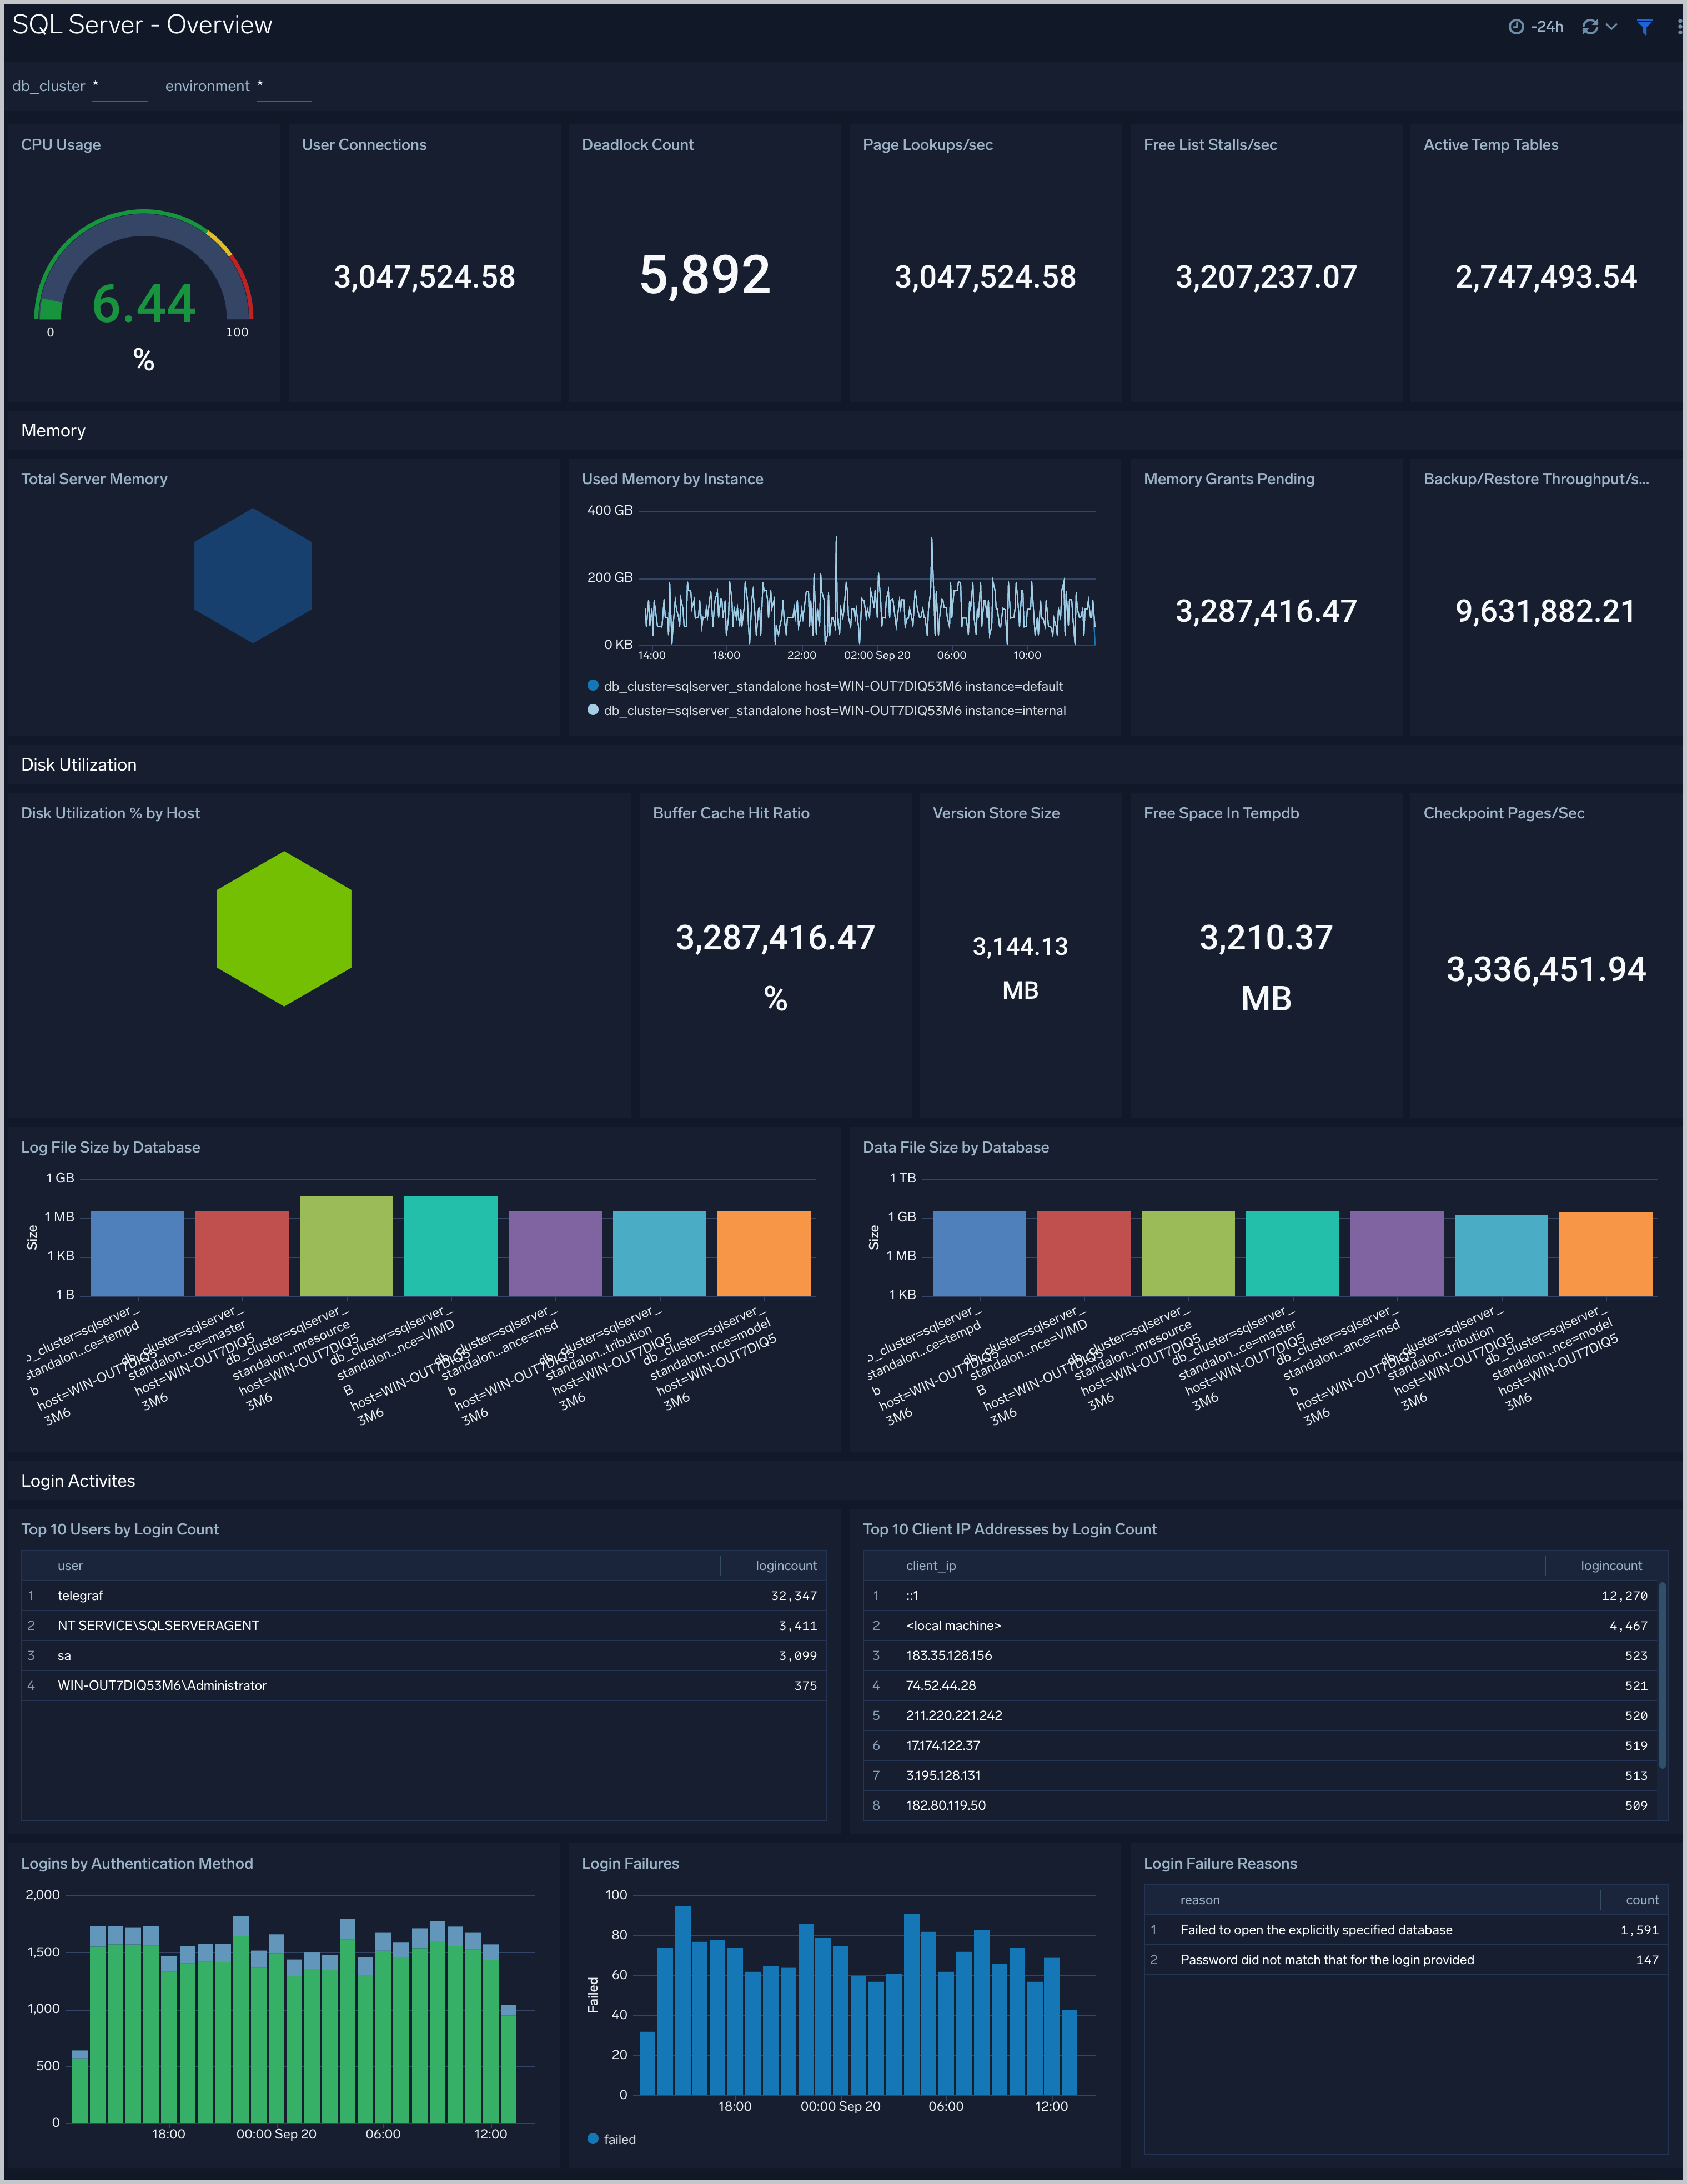The image size is (1687, 2184).
Task: Sort Top 10 Users by logincount header
Action: [786, 1565]
